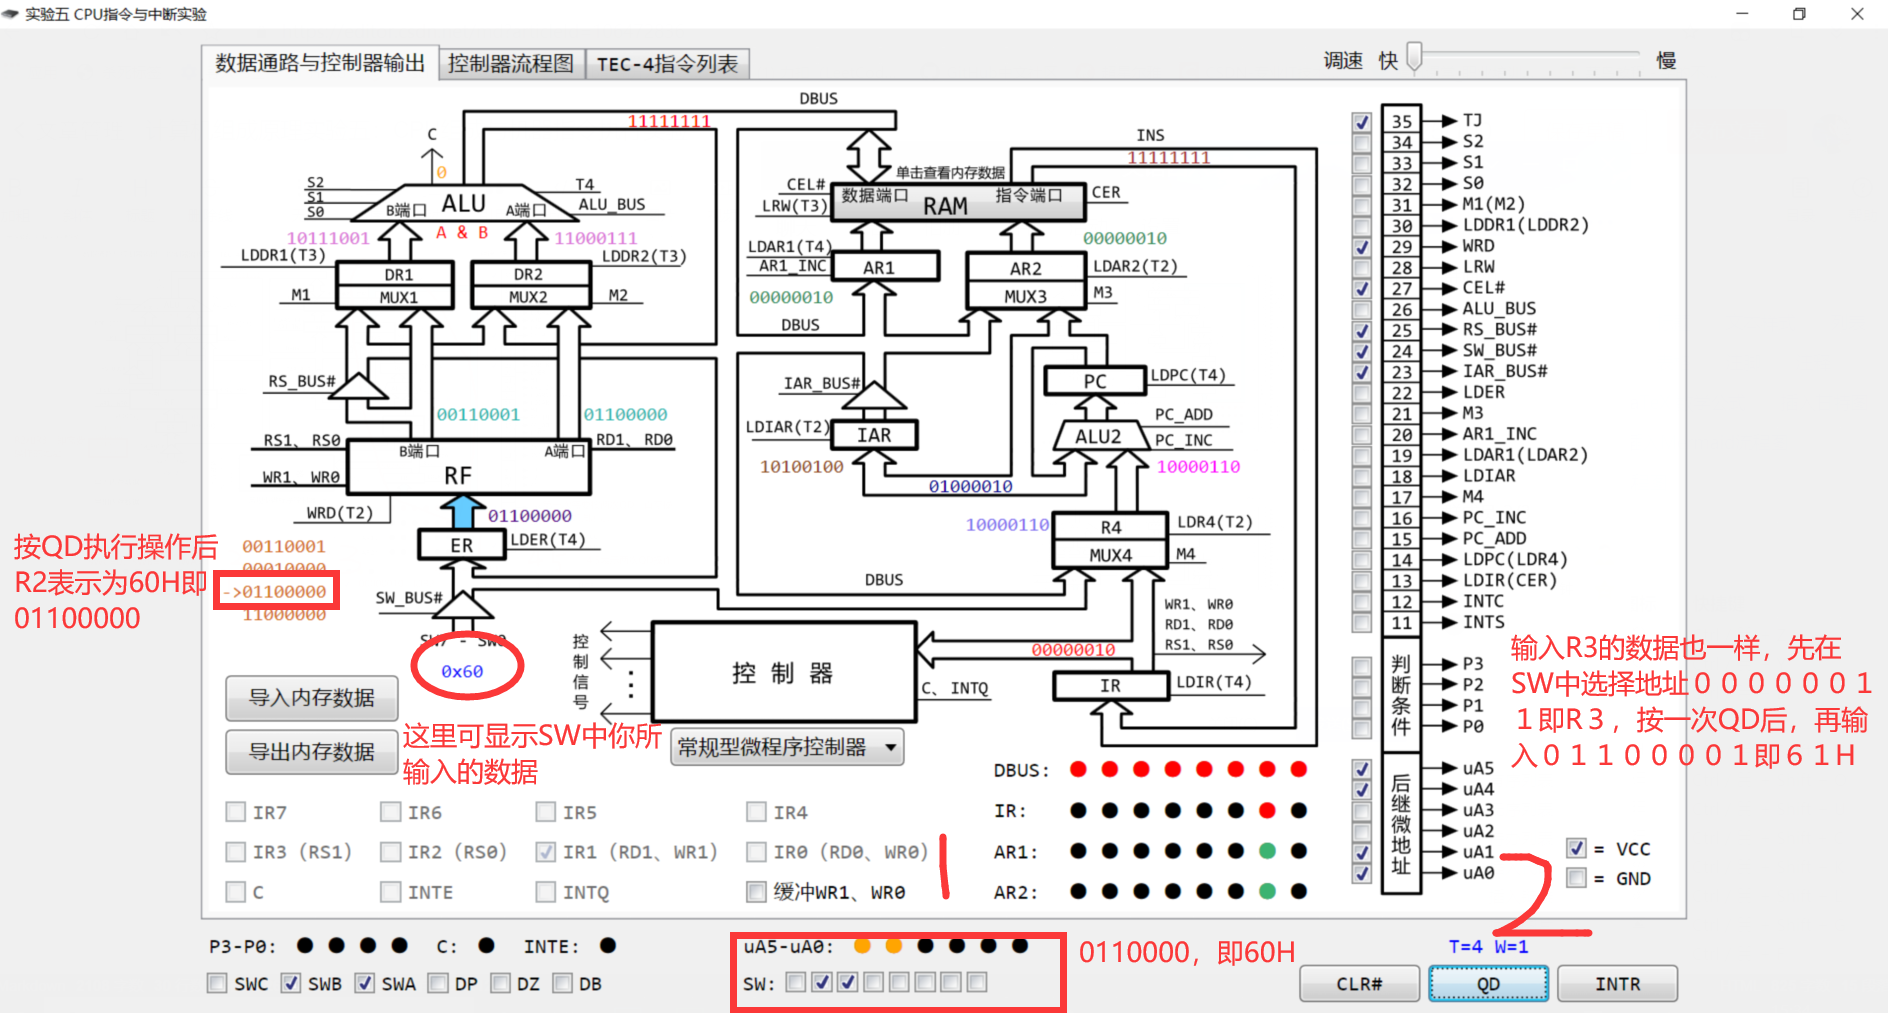The width and height of the screenshot is (1888, 1013).
Task: Open 常规型微程序控制器 dropdown
Action: coord(787,747)
